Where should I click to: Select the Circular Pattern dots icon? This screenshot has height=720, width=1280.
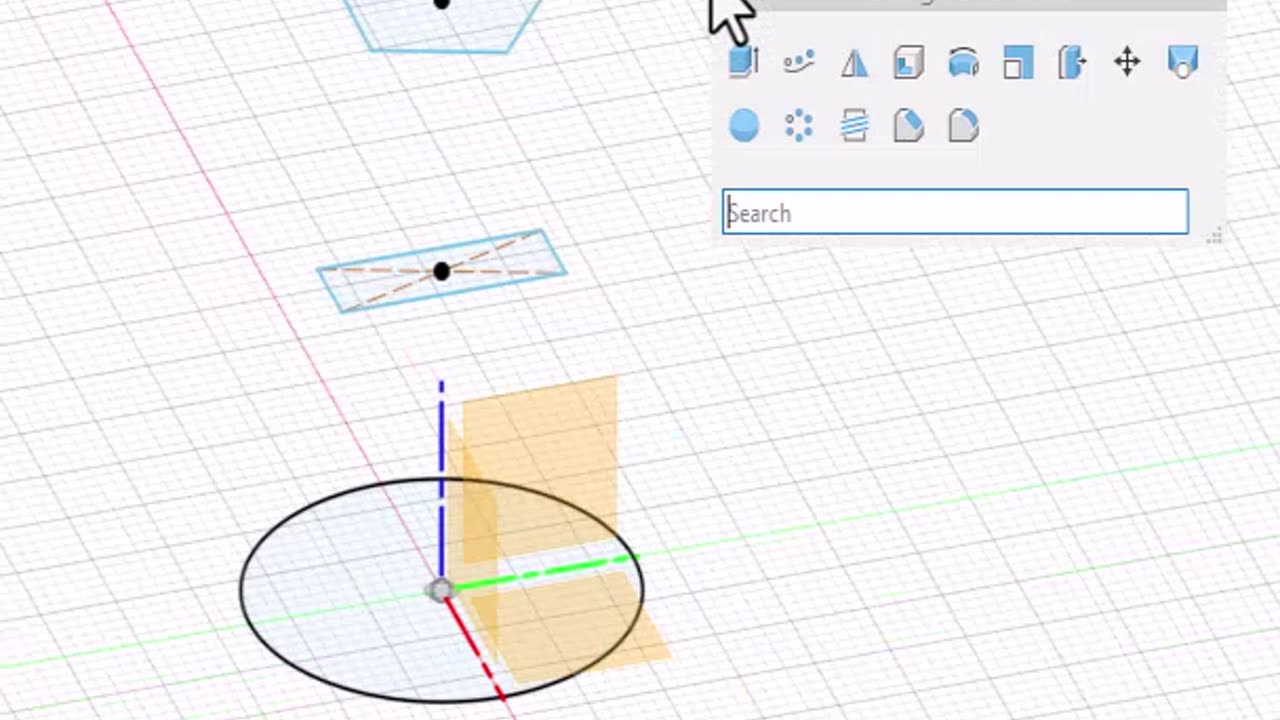tap(799, 126)
